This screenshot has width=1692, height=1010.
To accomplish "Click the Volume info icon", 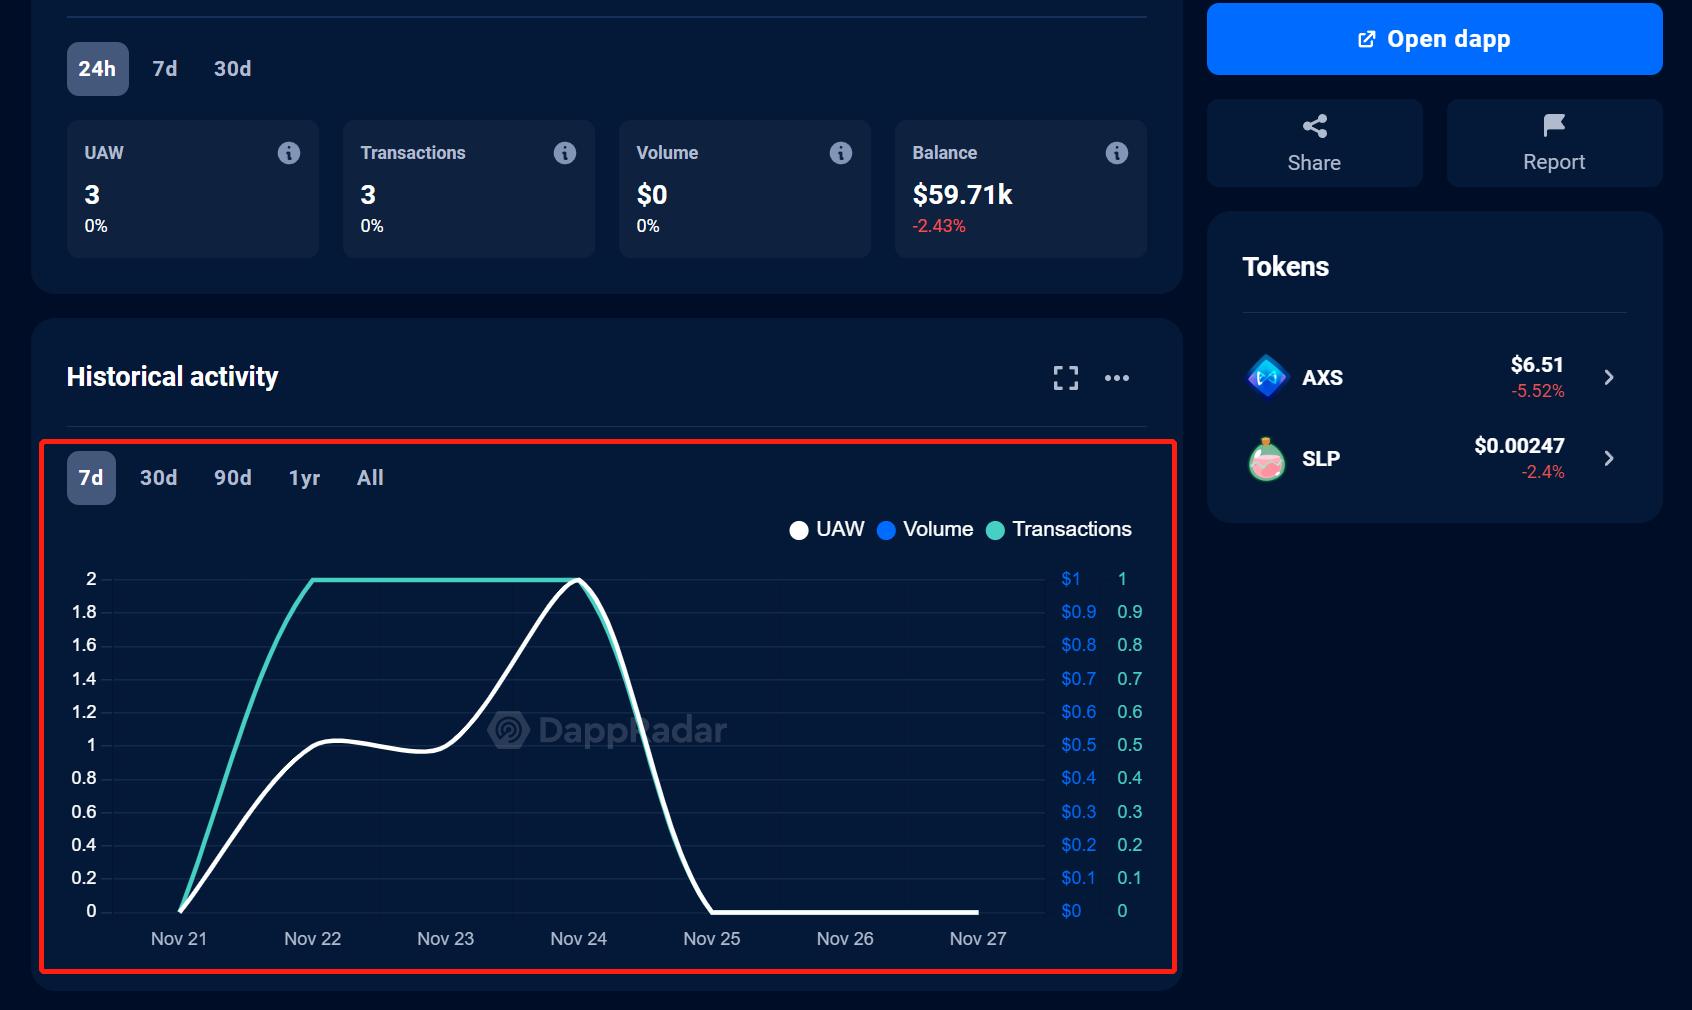I will pyautogui.click(x=840, y=153).
